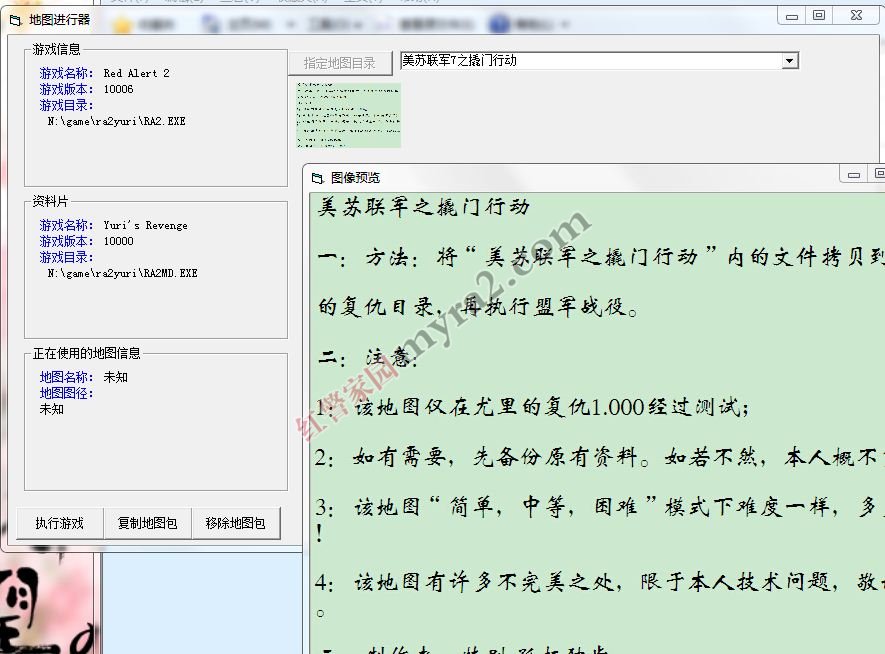Image resolution: width=885 pixels, height=654 pixels.
Task: Click the blurred blue help circle icon
Action: point(500,24)
